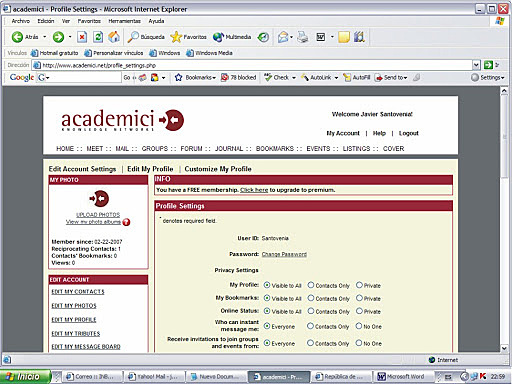This screenshot has width=512, height=384.
Task: Allow instant messages from No One
Action: click(x=359, y=326)
